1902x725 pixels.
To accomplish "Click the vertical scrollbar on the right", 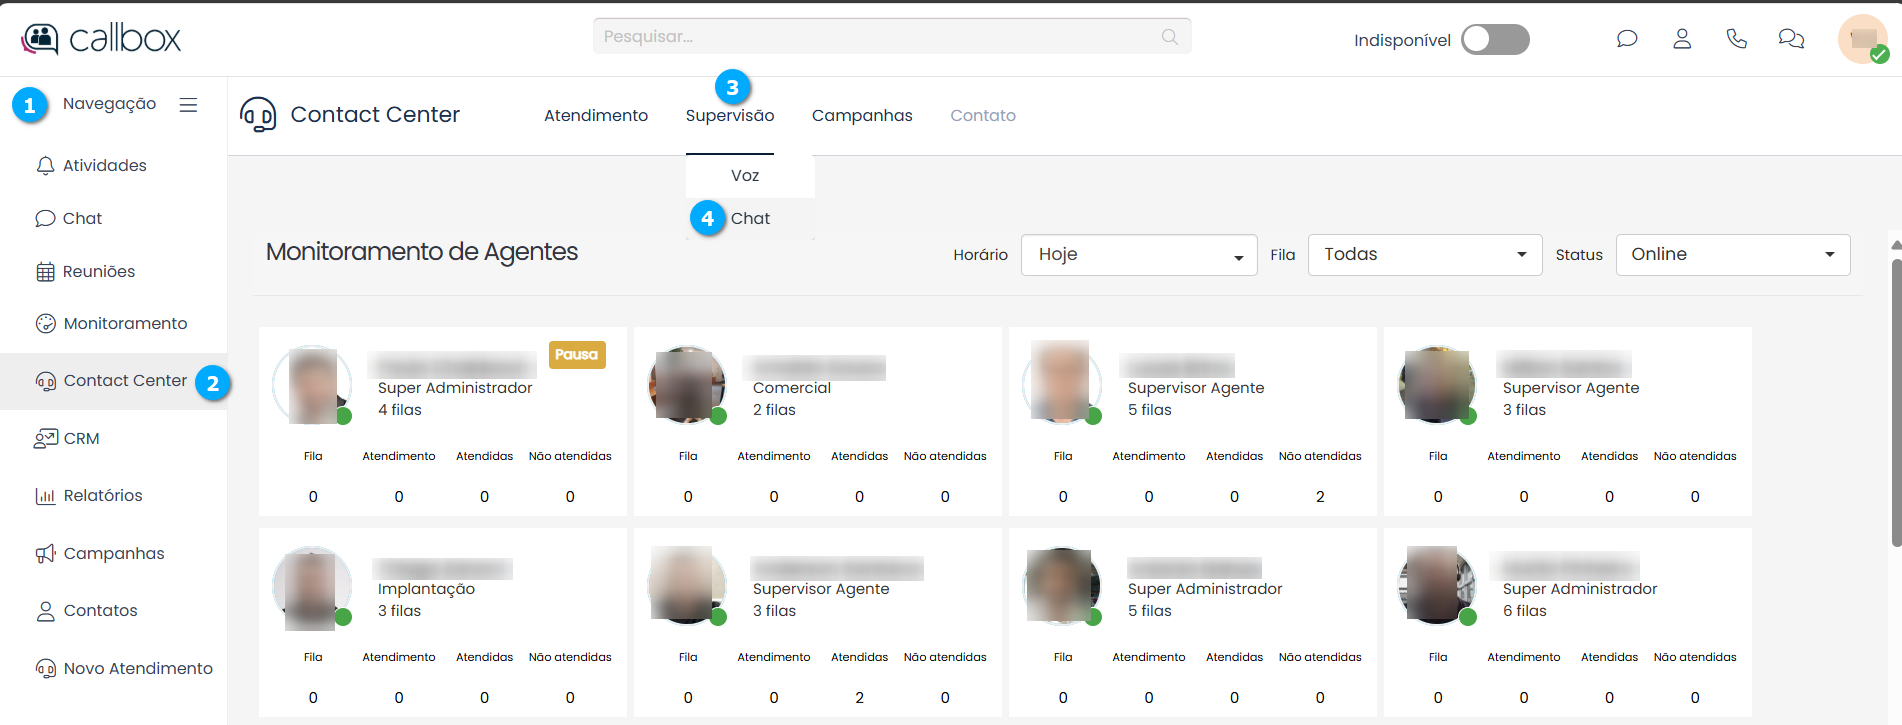I will (1895, 400).
